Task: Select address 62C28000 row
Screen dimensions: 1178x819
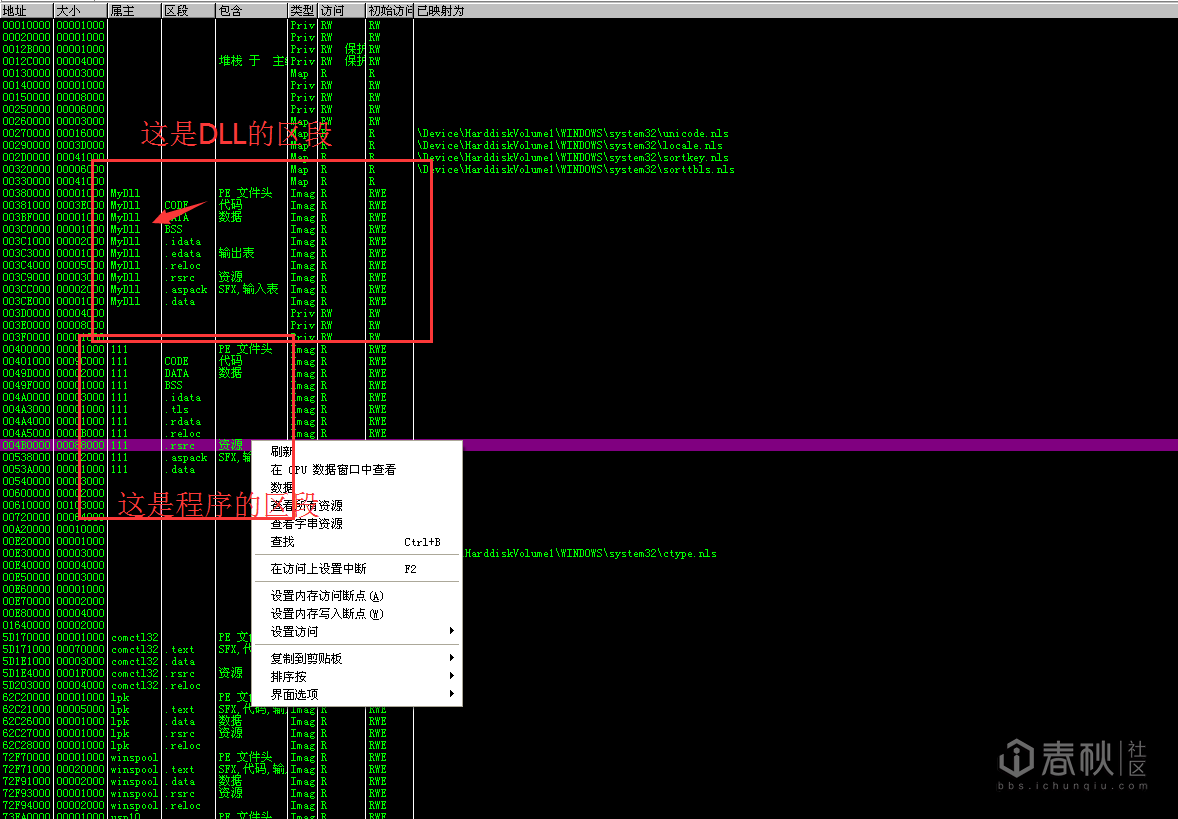Action: (589, 746)
